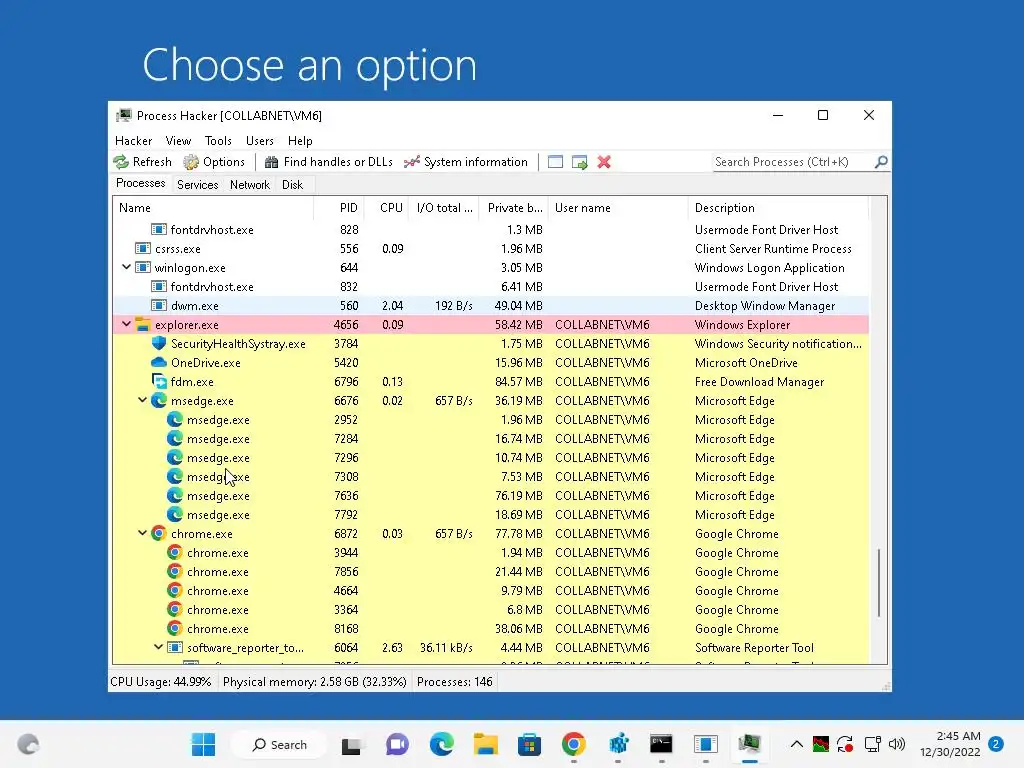The height and width of the screenshot is (768, 1024).
Task: Click Process Hacker title bar icon
Action: tap(123, 116)
